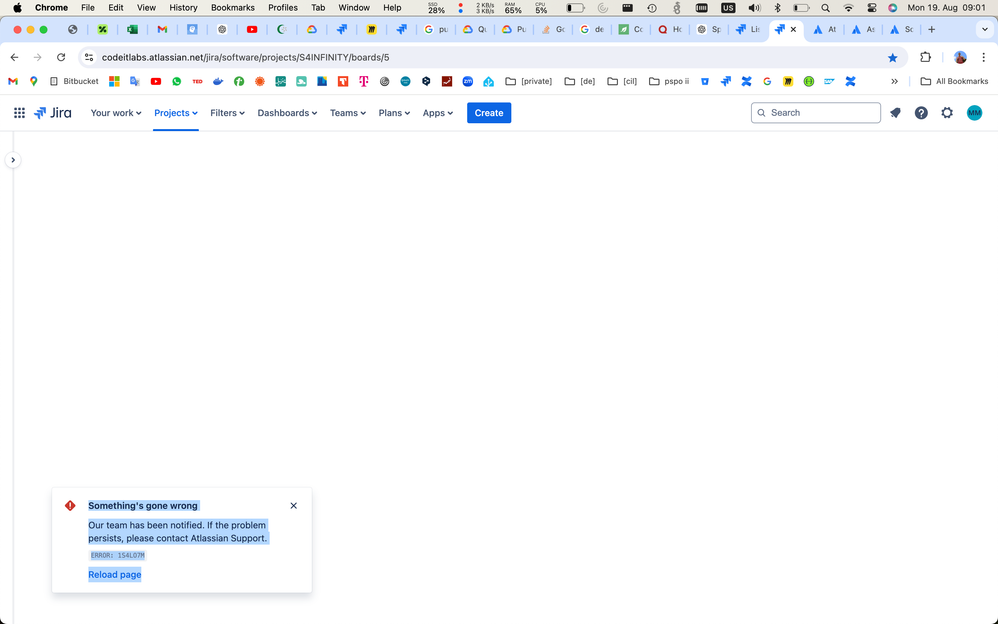This screenshot has width=998, height=624.
Task: Open the Google Maps bookmark icon
Action: 33,82
